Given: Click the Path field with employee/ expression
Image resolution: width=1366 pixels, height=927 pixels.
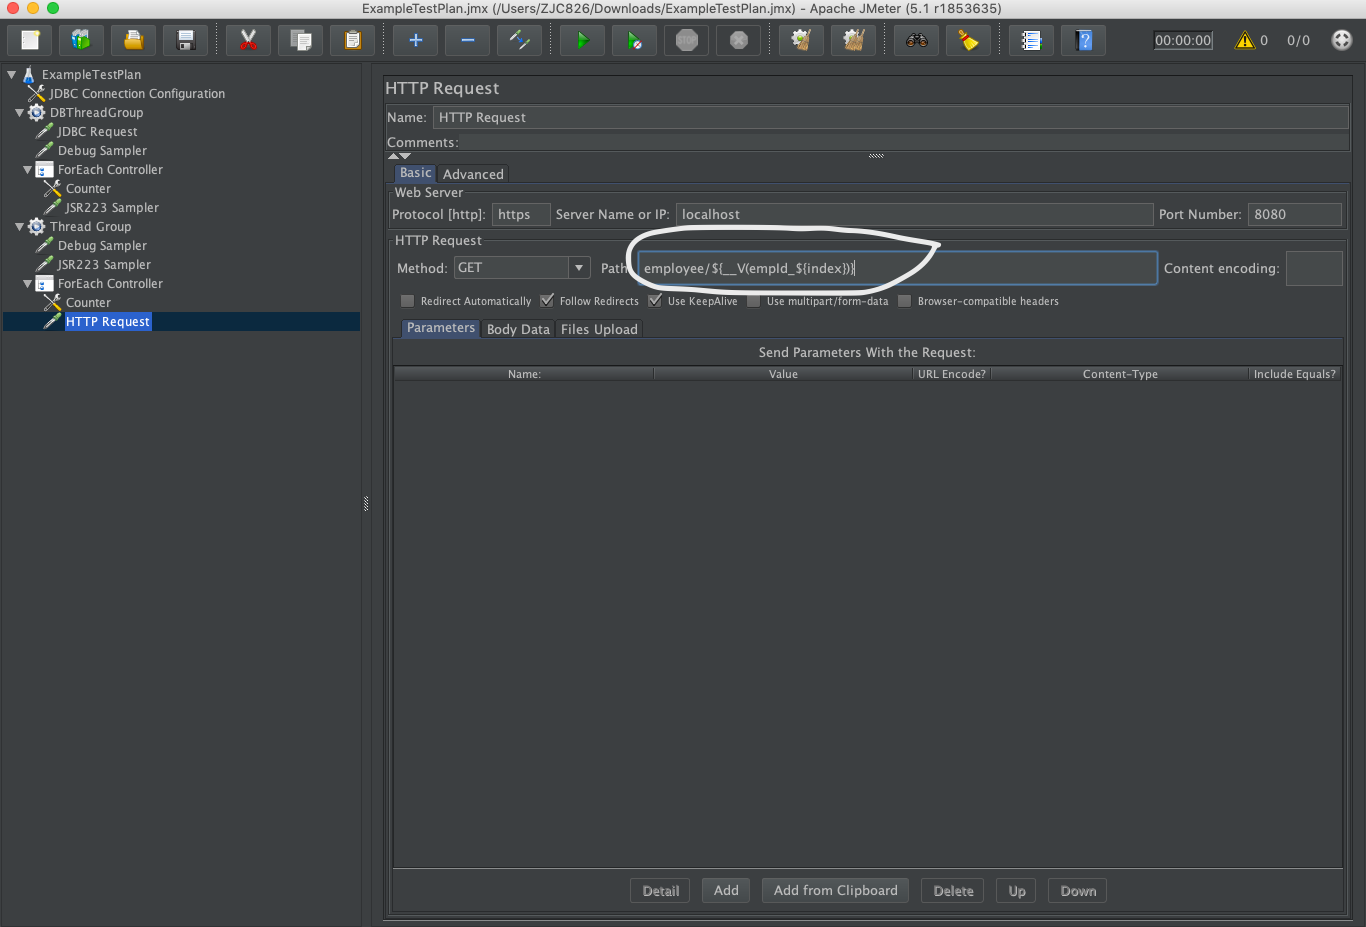Looking at the screenshot, I should pyautogui.click(x=897, y=268).
